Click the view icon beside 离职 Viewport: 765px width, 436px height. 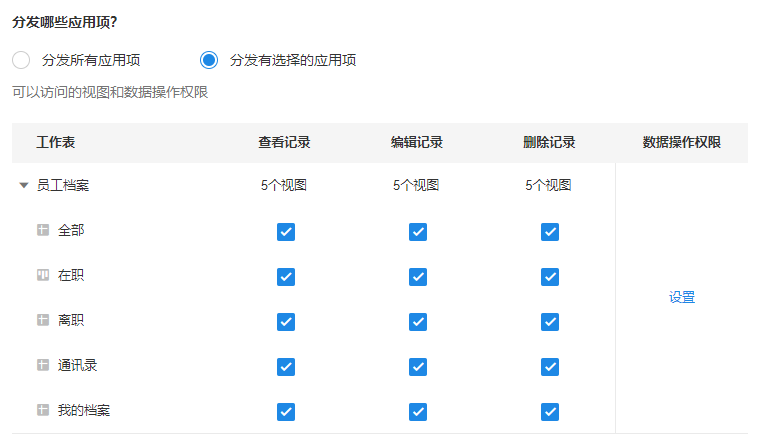coord(43,320)
